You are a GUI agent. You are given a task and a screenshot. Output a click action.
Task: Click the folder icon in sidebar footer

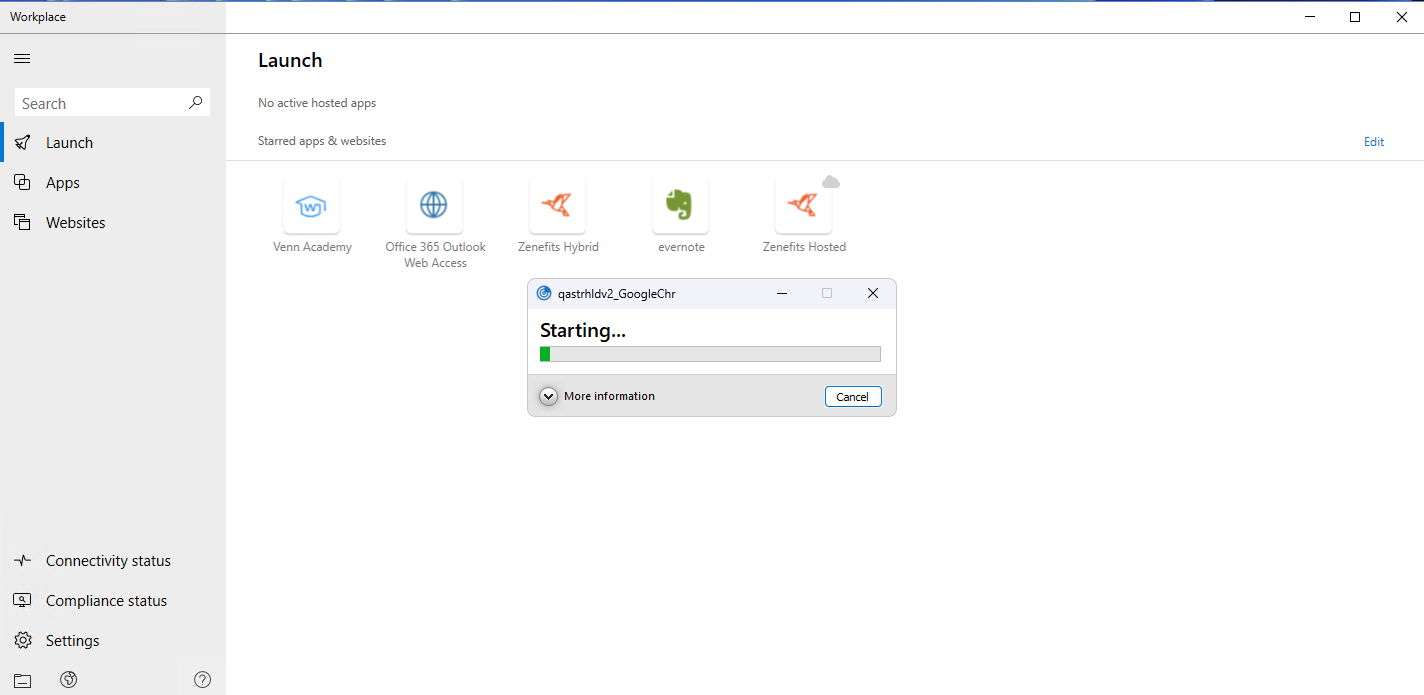coord(22,681)
